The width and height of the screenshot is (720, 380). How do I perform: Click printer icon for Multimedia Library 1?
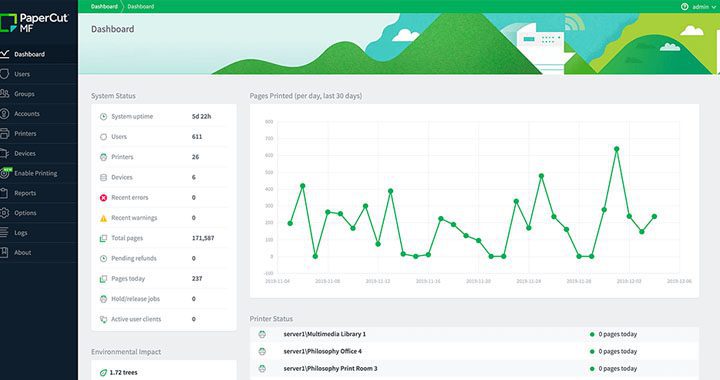pyautogui.click(x=262, y=334)
